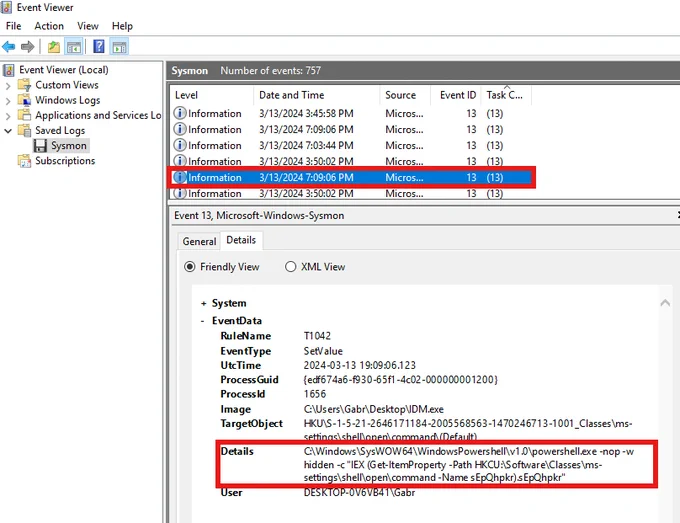Click info icon of 3:45:58 PM event

tap(180, 113)
